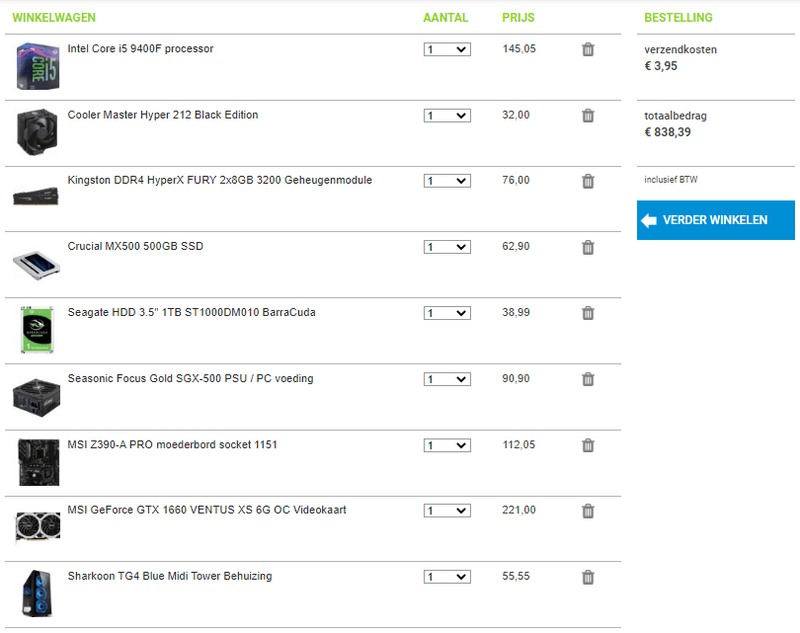Trash the Seasonic Focus Gold PSU item
The height and width of the screenshot is (633, 800).
[x=588, y=379]
